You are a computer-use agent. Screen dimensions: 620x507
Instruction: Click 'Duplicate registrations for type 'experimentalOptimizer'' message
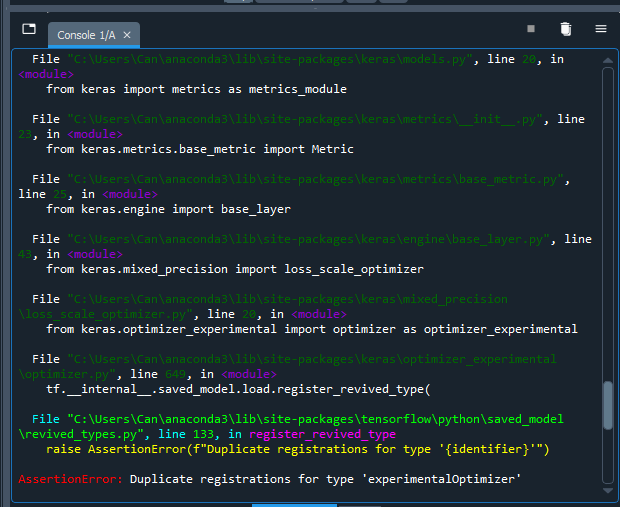point(325,479)
